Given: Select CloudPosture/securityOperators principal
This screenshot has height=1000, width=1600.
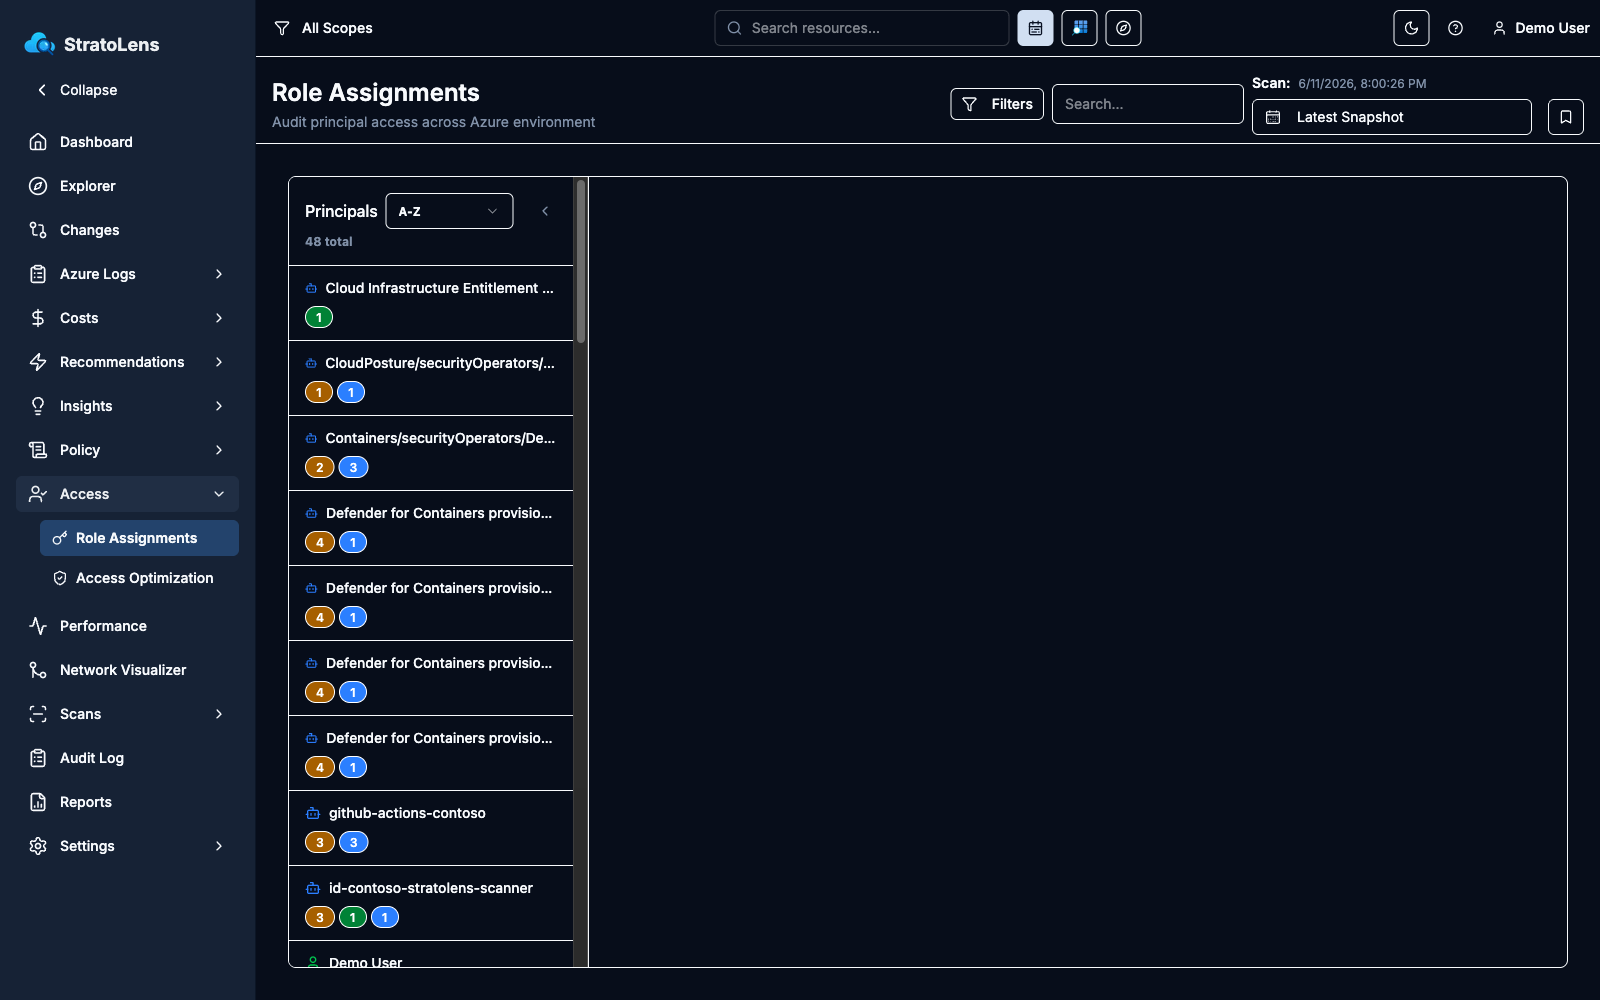Looking at the screenshot, I should (x=431, y=378).
